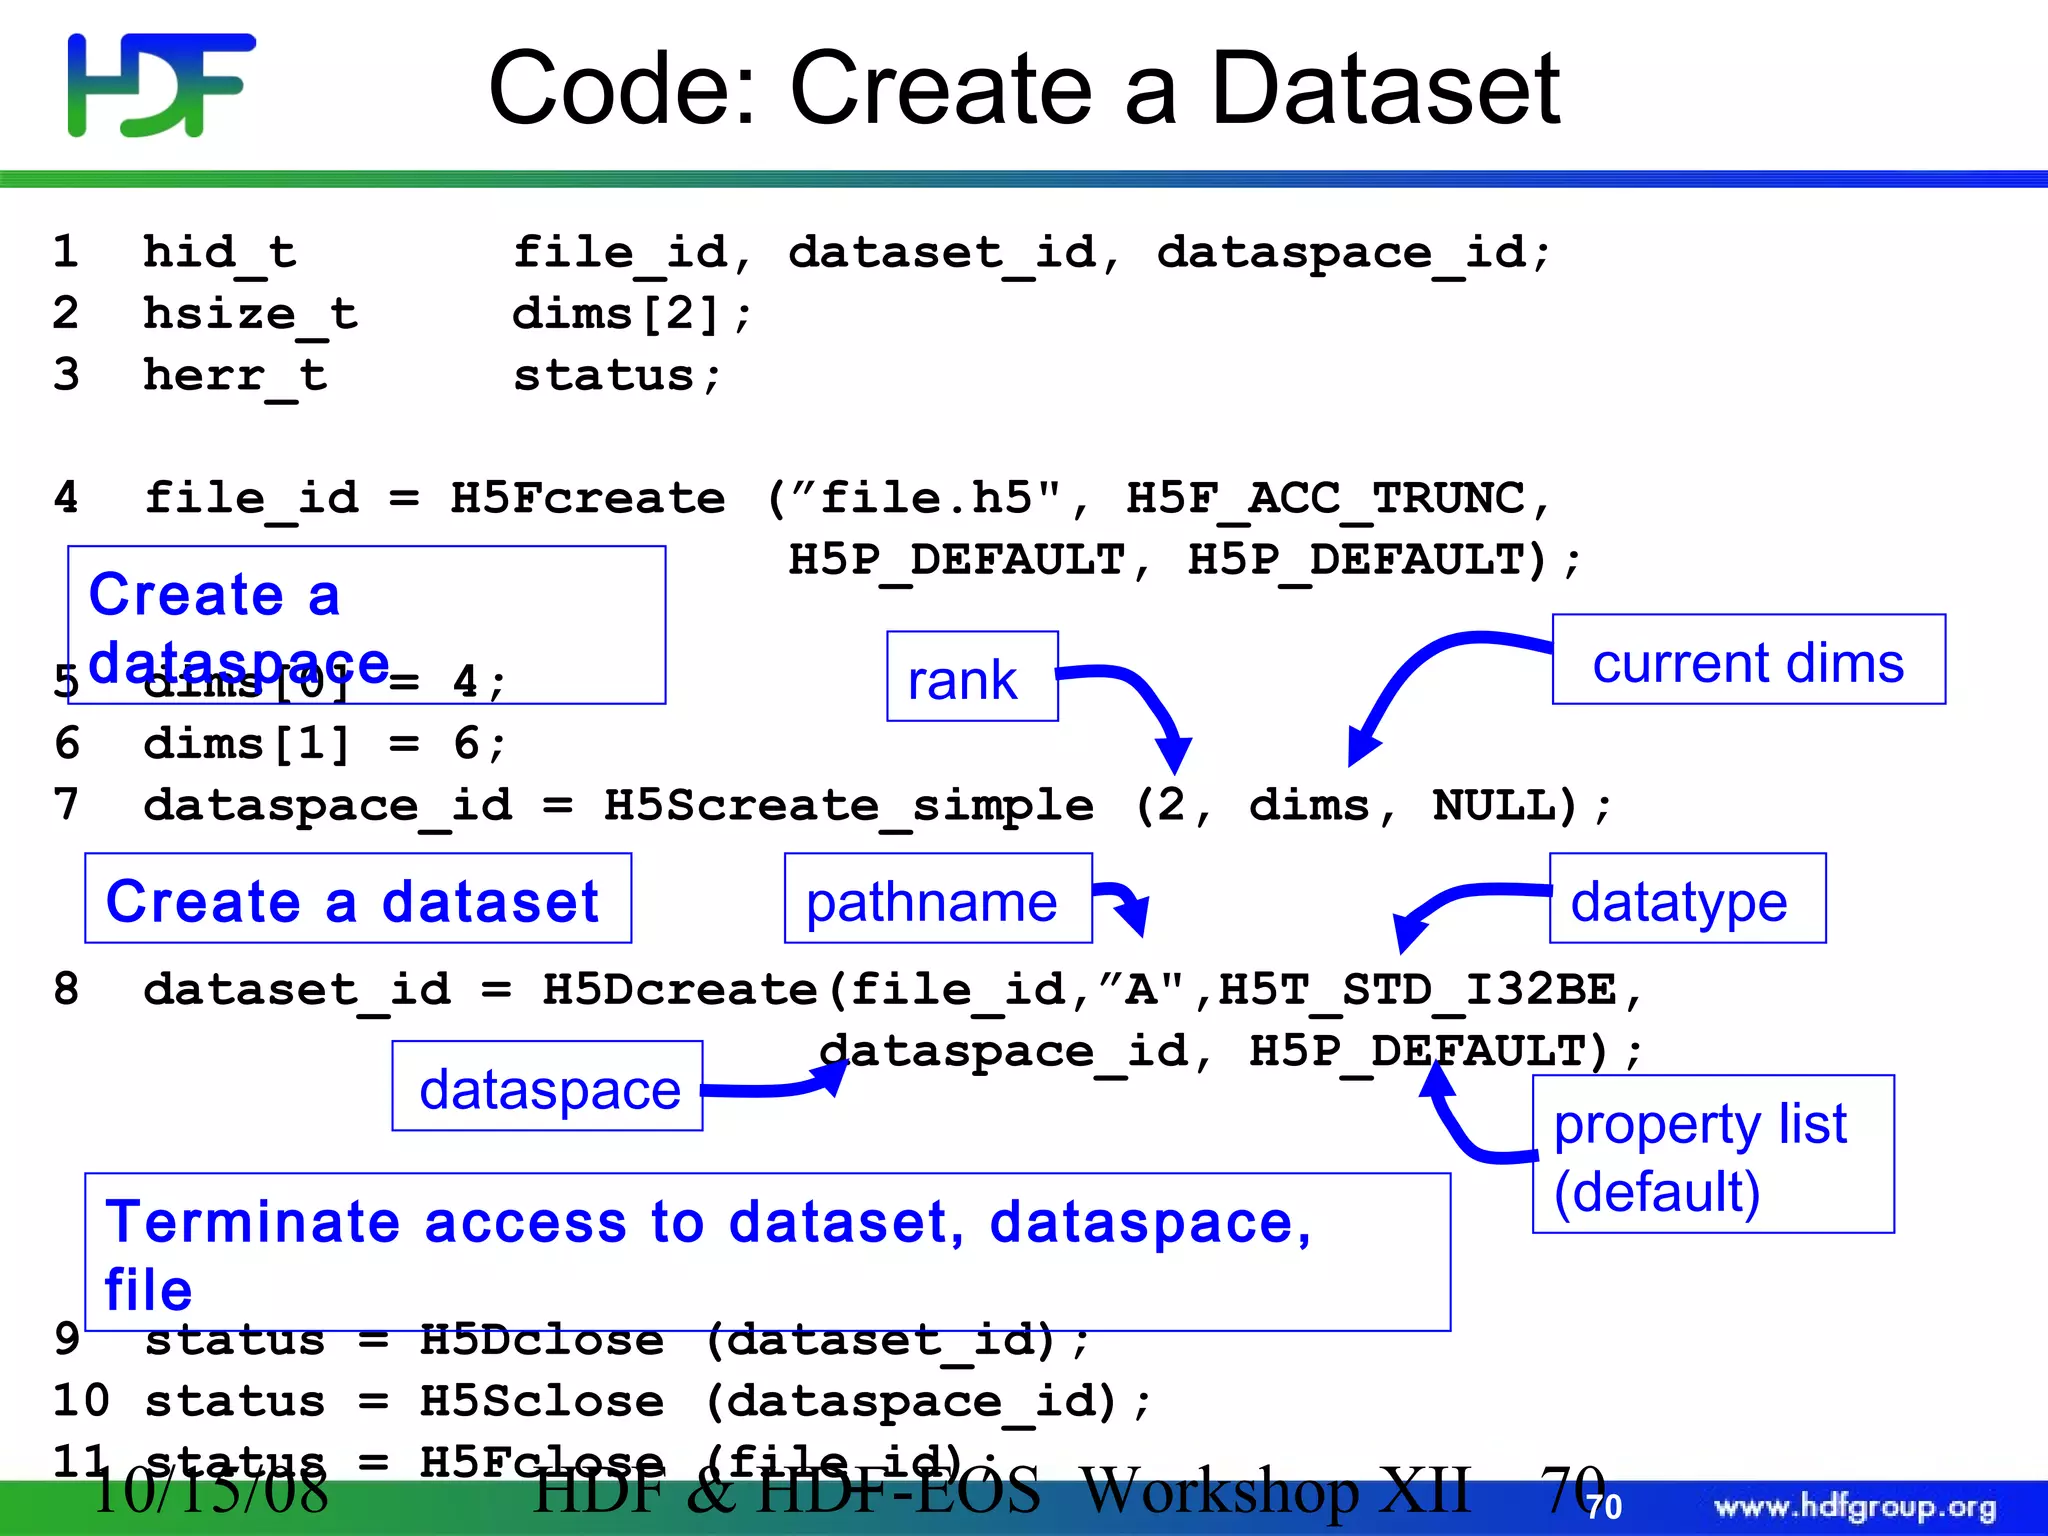Screen dimensions: 2048x1536
Task: Click 'H5T_STD_I32BE' datatype argument
Action: coord(1417,990)
